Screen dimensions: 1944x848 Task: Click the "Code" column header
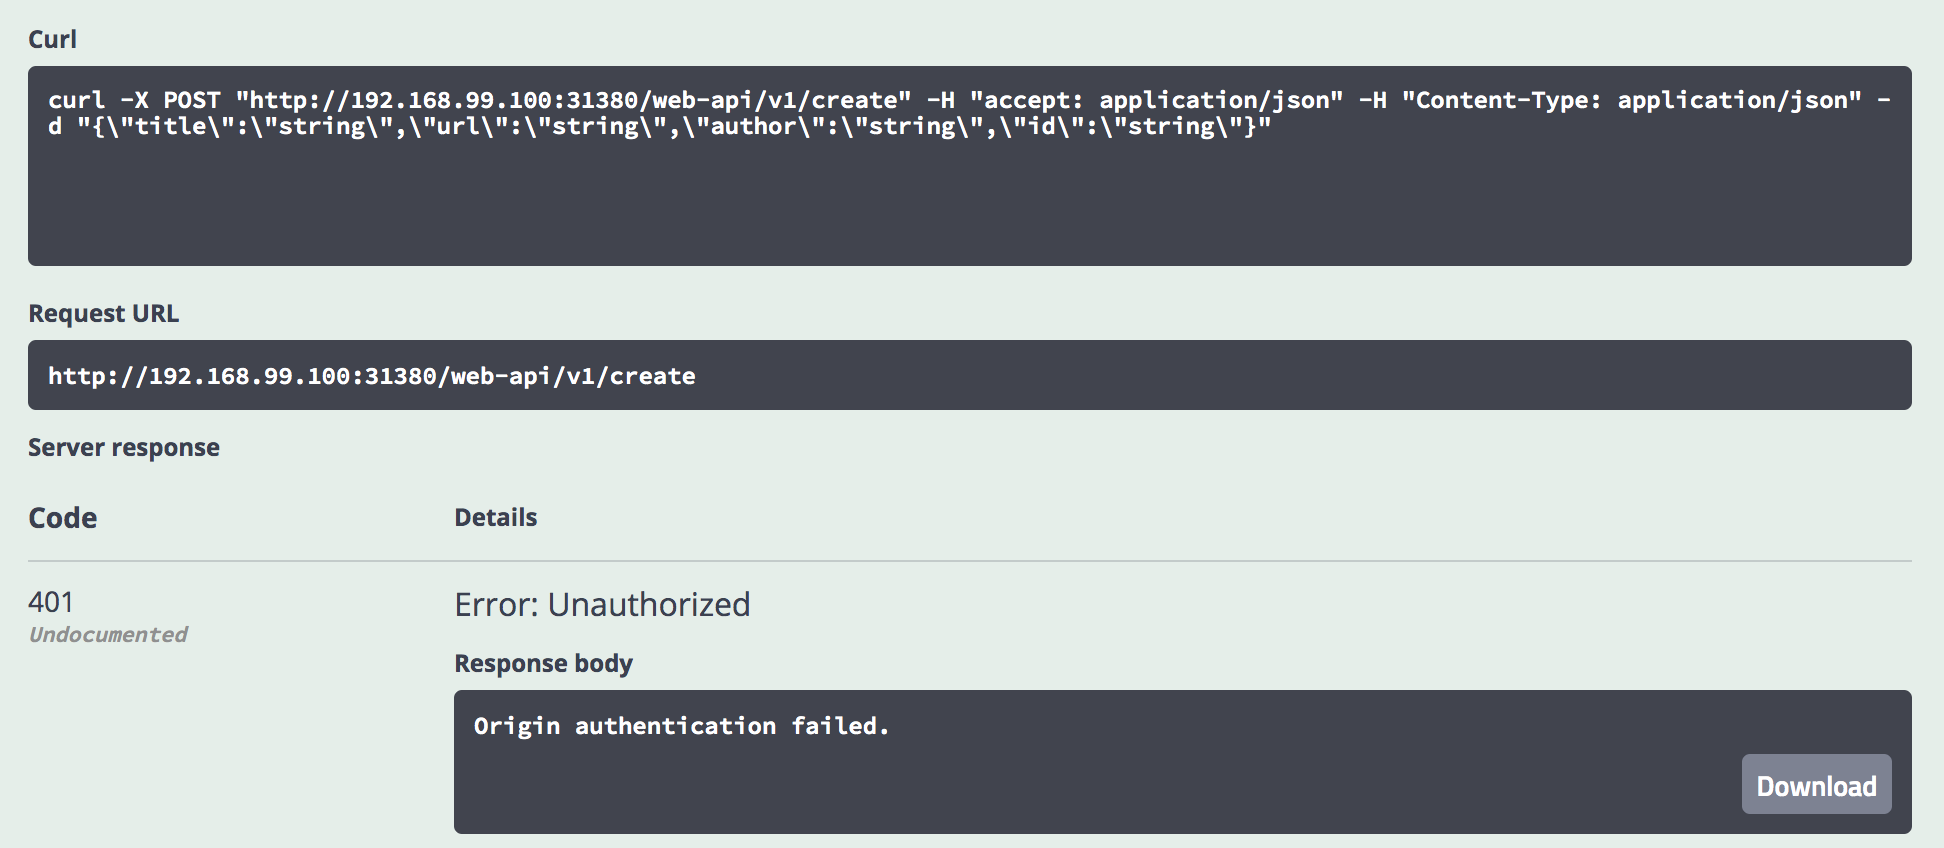62,518
